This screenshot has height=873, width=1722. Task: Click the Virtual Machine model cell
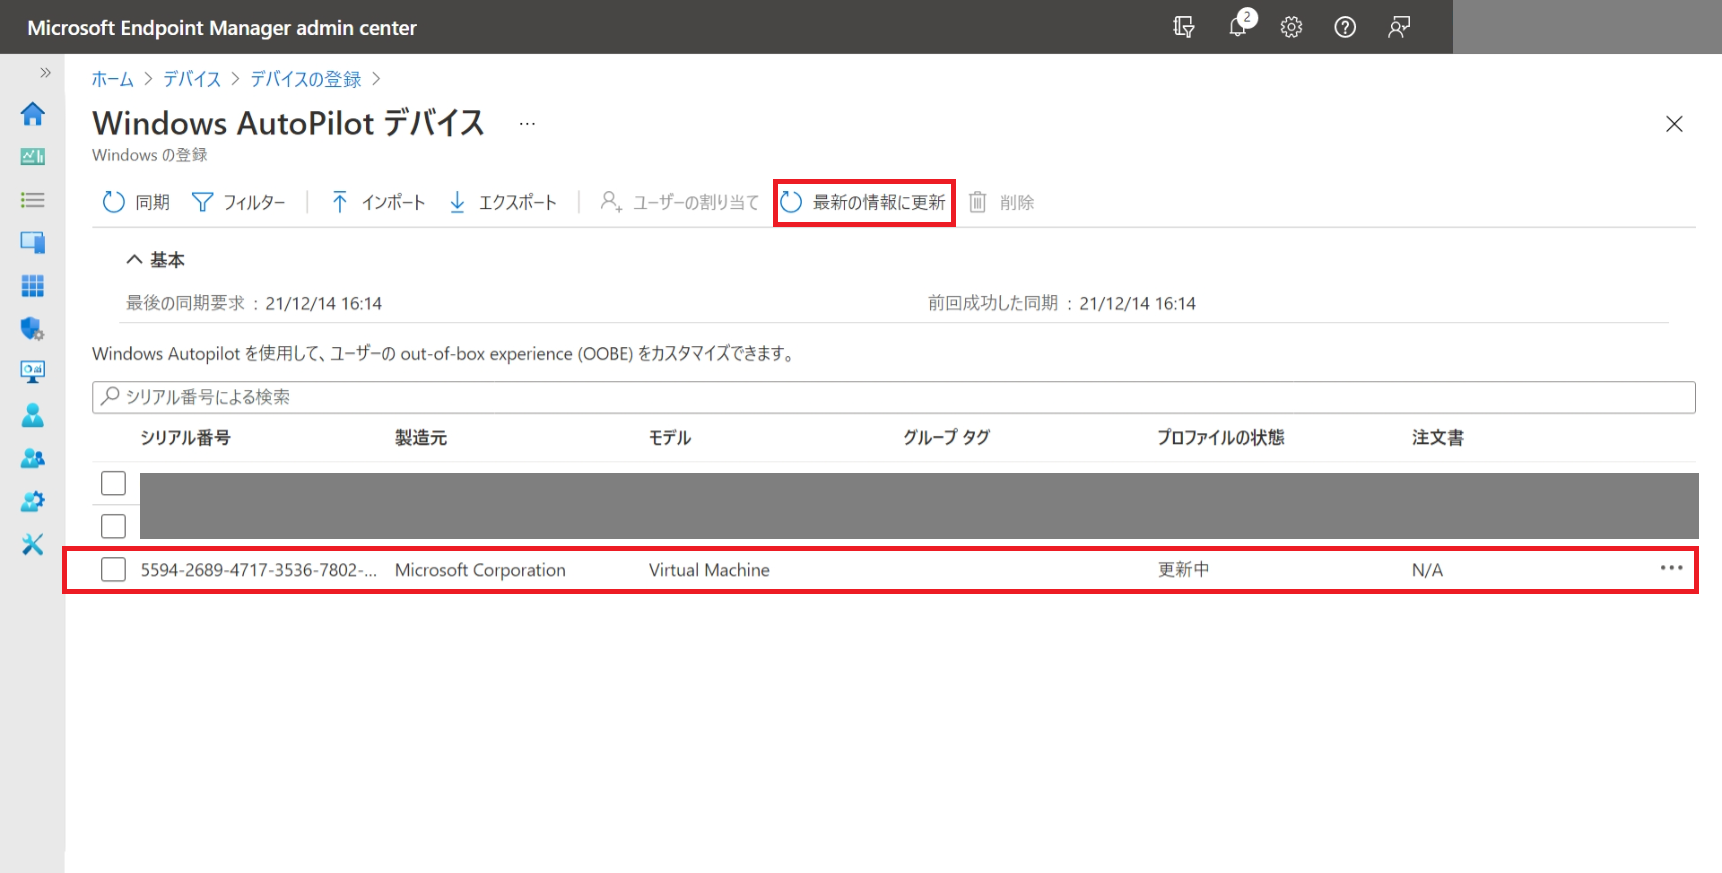coord(709,570)
